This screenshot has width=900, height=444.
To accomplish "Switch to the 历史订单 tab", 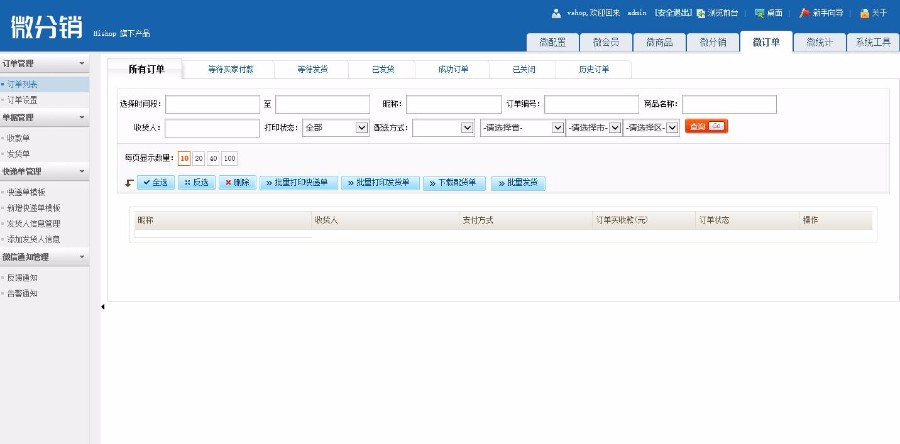I will click(x=594, y=69).
